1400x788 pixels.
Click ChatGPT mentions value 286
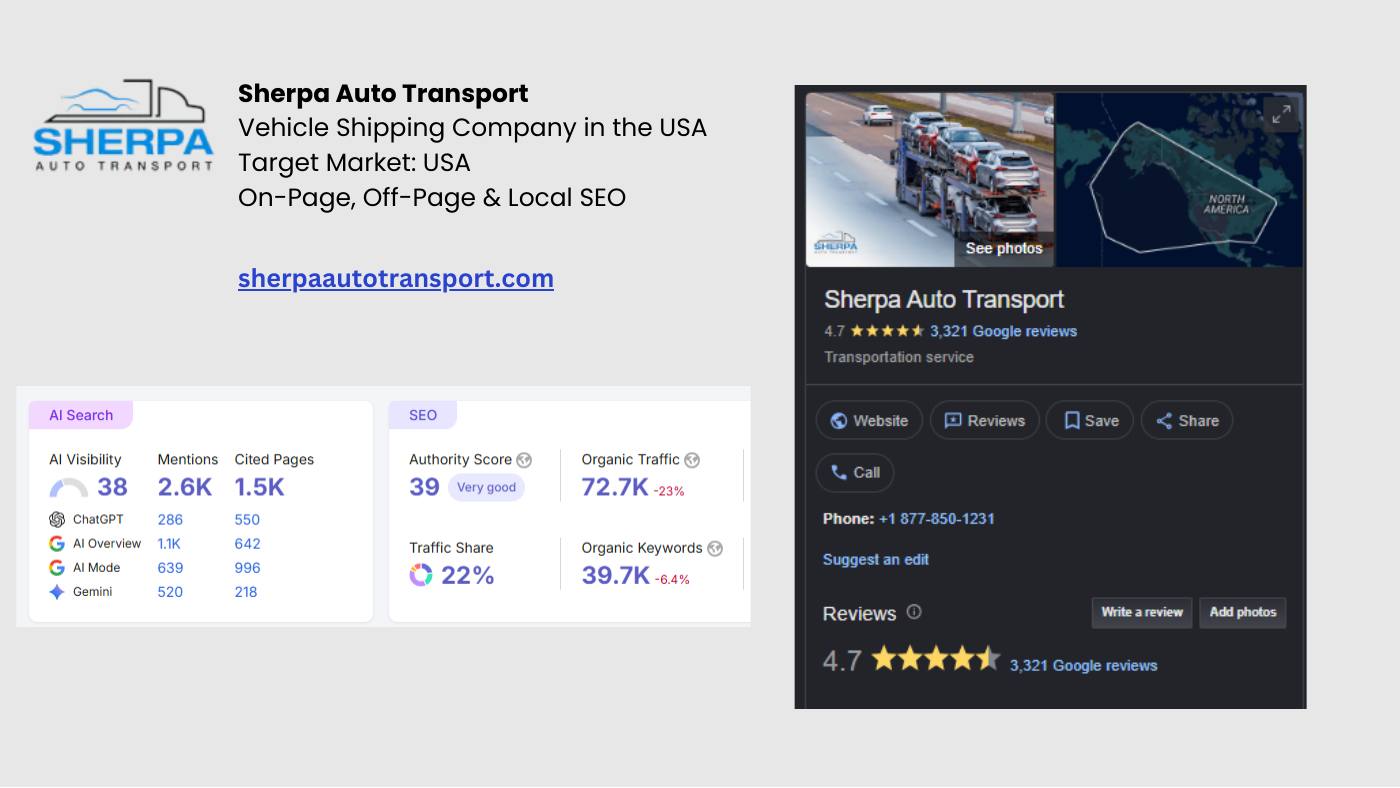coord(170,519)
